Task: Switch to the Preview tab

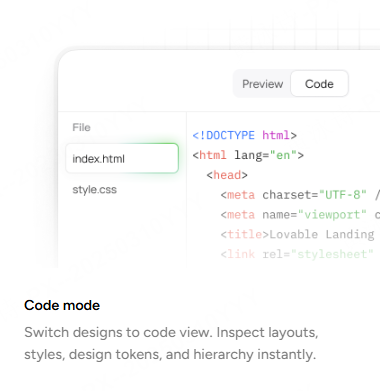Action: 262,84
